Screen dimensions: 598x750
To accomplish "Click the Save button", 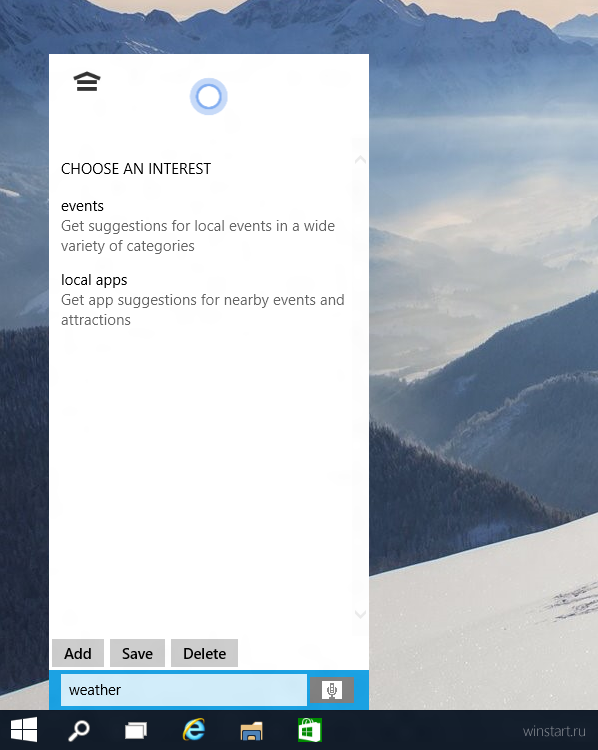I will 137,653.
